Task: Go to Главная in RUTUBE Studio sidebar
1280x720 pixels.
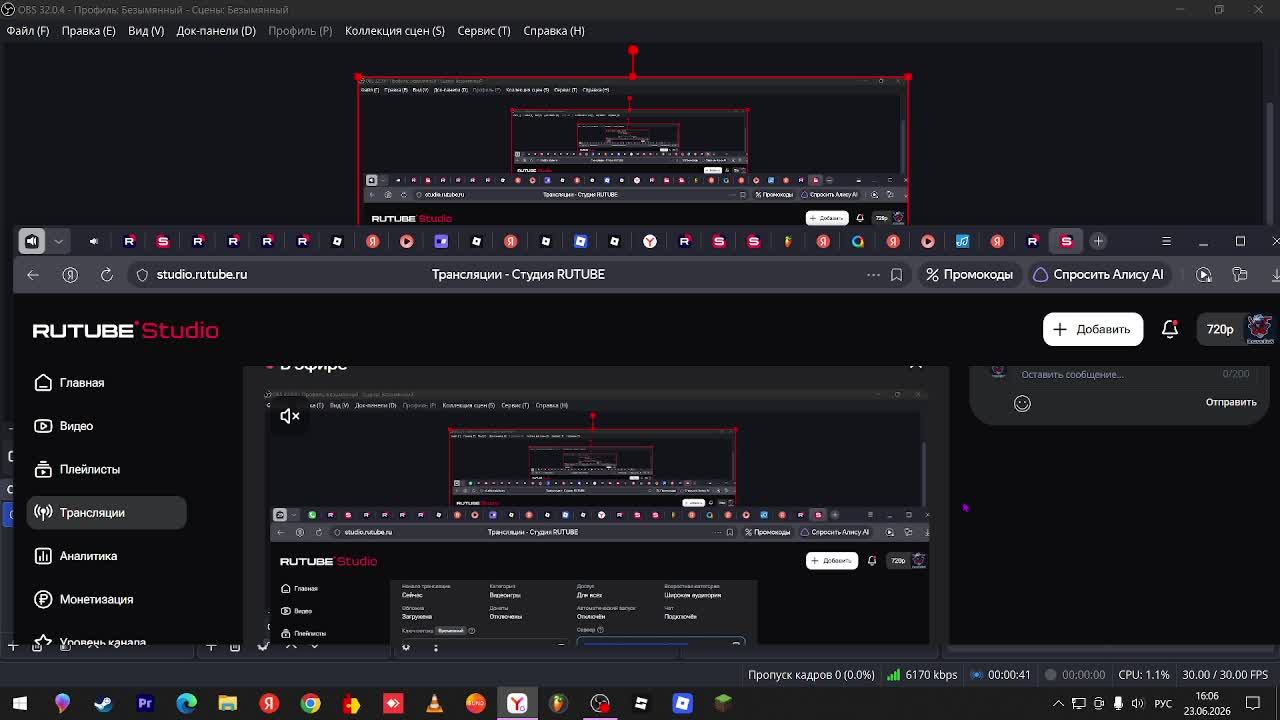Action: pyautogui.click(x=82, y=383)
